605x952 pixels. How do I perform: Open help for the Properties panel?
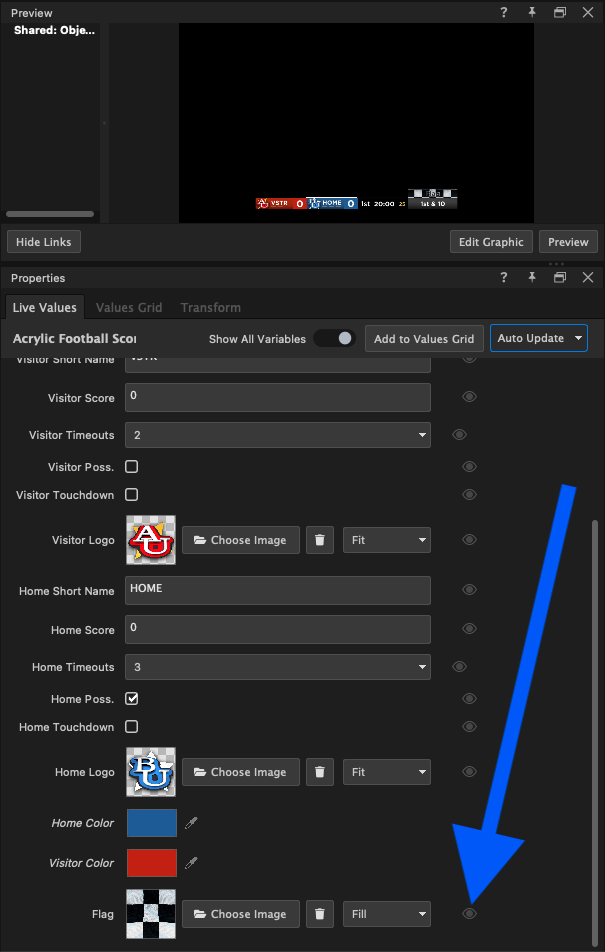click(x=504, y=278)
